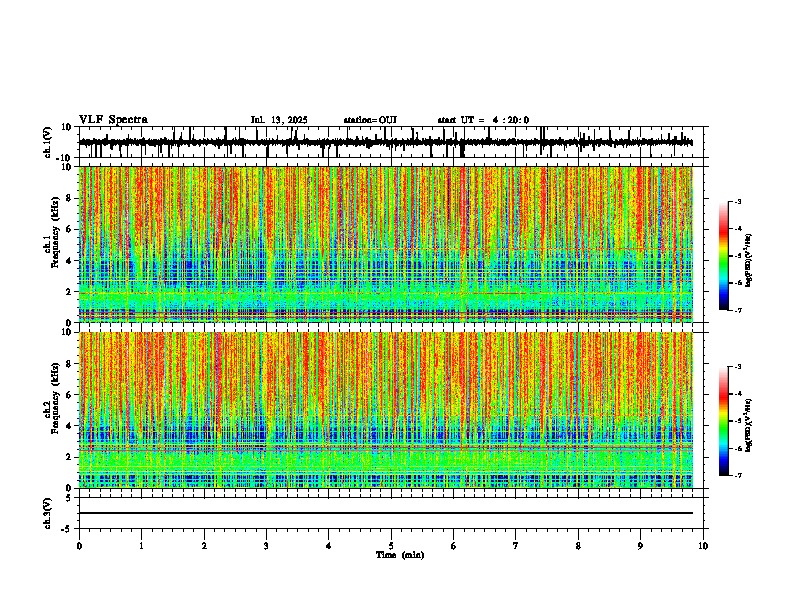Click the 6 kHz tick of ch.1 spectrogram

70,229
